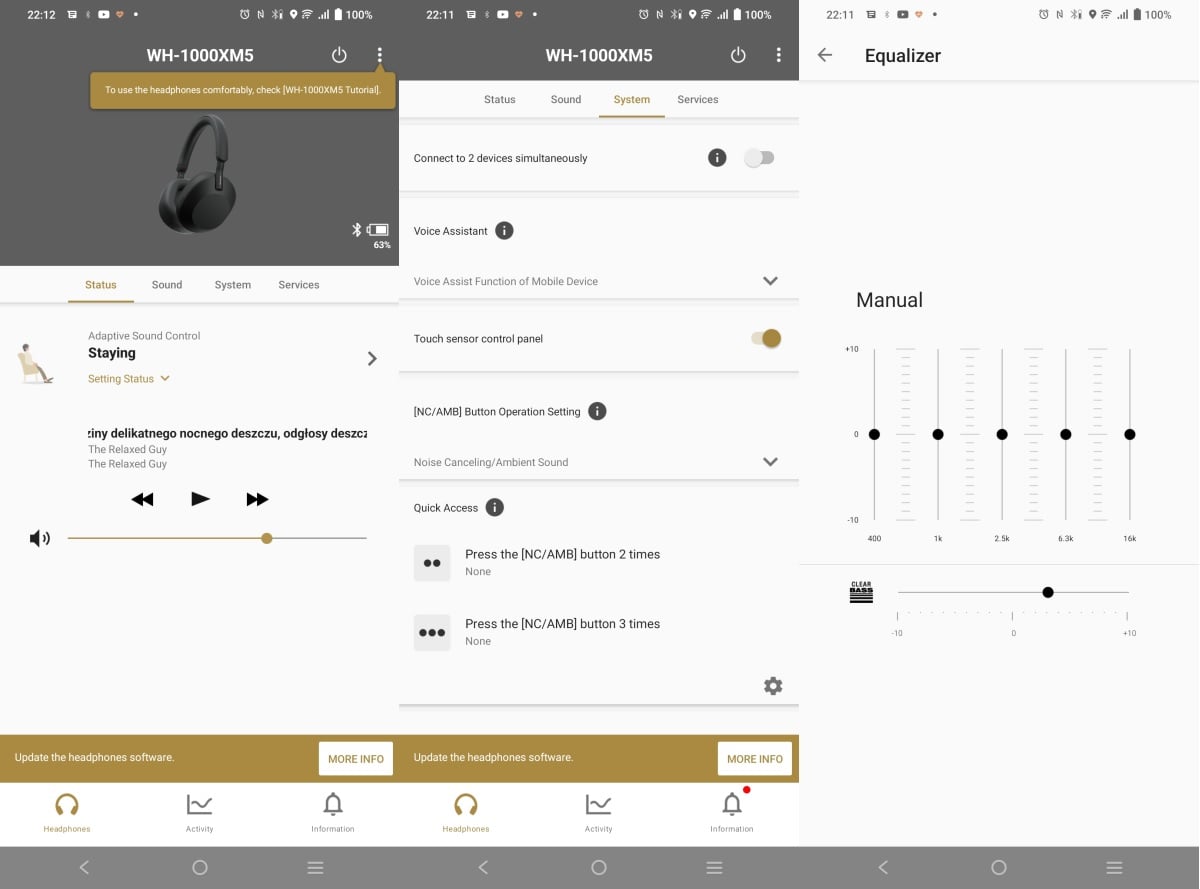Viewport: 1200px width, 889px height.
Task: Skip to previous track
Action: pos(142,499)
